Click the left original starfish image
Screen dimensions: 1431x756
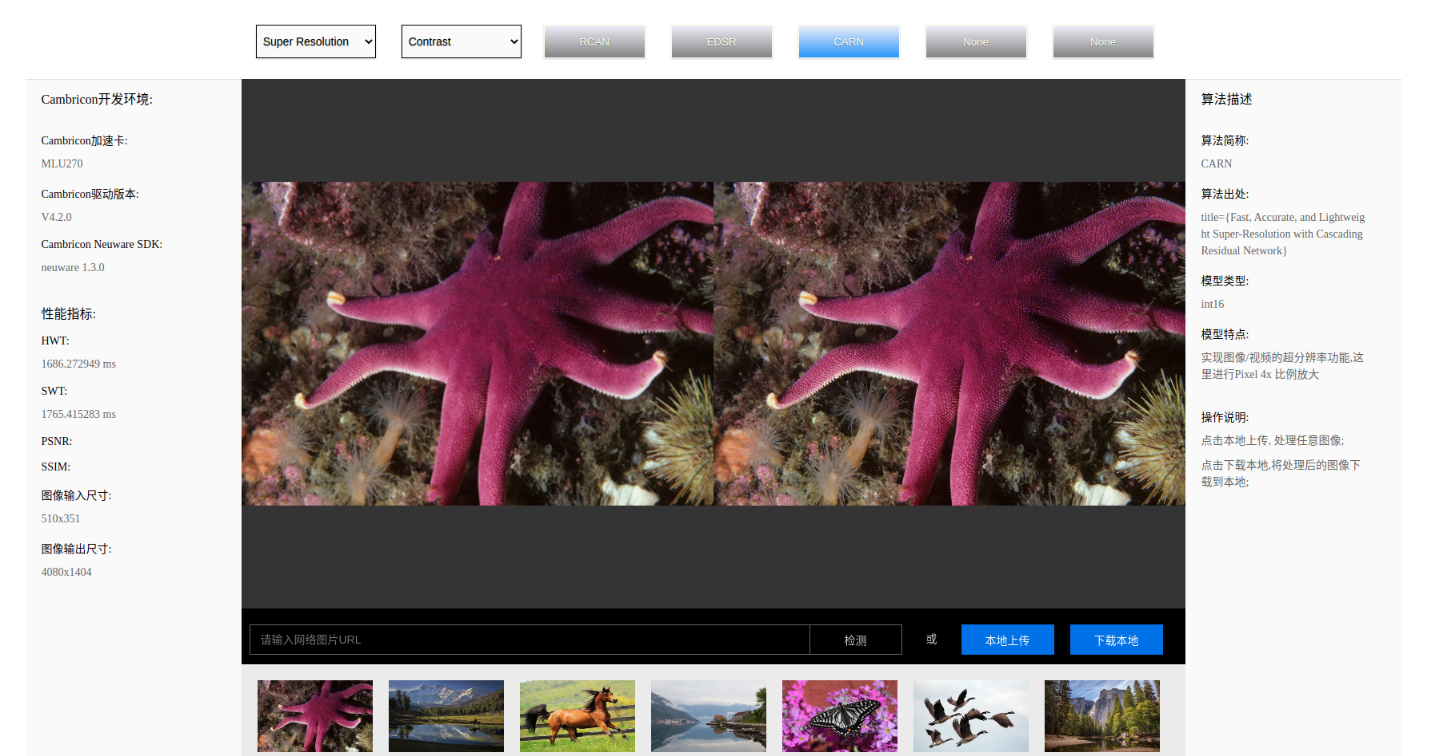click(477, 343)
